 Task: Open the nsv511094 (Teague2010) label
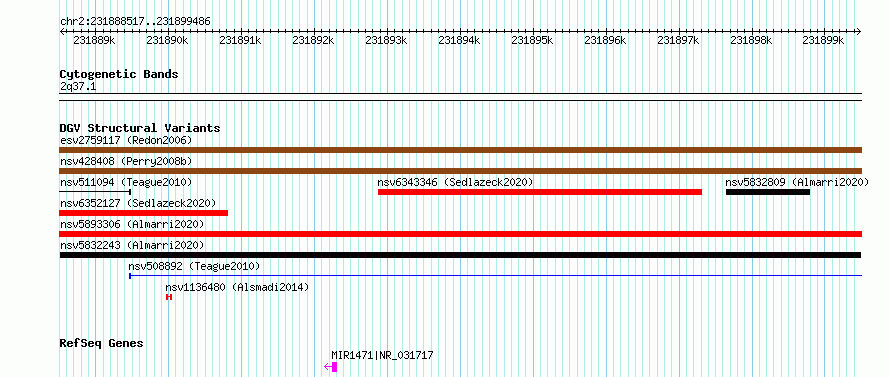(126, 182)
